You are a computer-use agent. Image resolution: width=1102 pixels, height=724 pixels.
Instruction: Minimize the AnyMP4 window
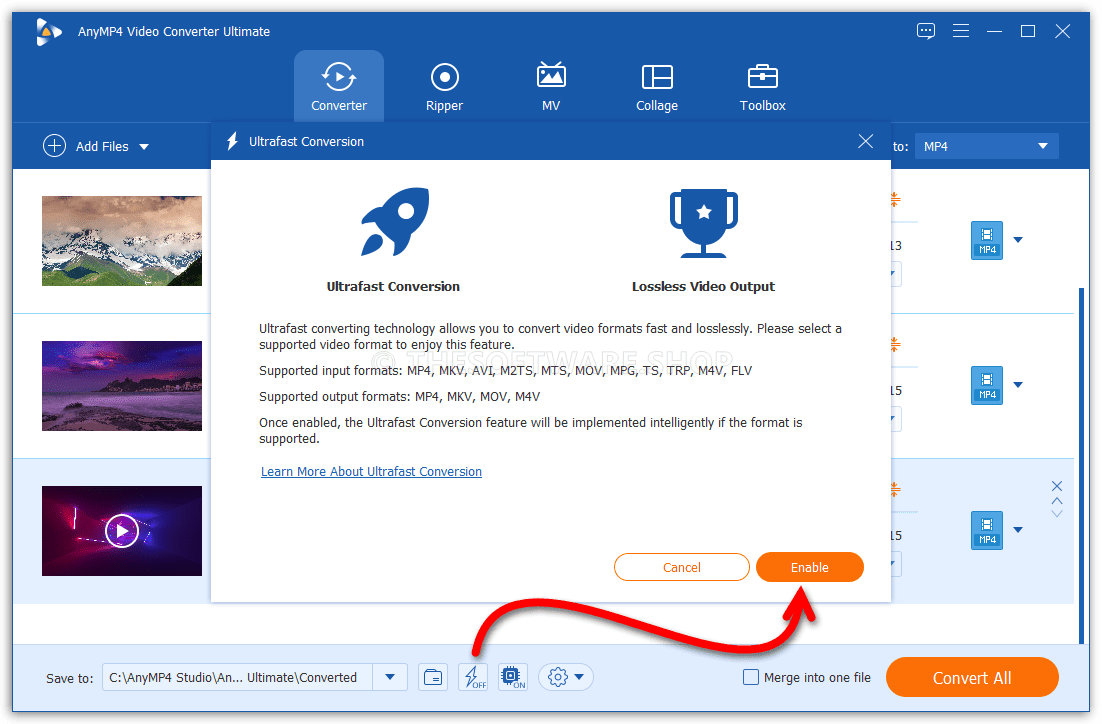pyautogui.click(x=994, y=31)
